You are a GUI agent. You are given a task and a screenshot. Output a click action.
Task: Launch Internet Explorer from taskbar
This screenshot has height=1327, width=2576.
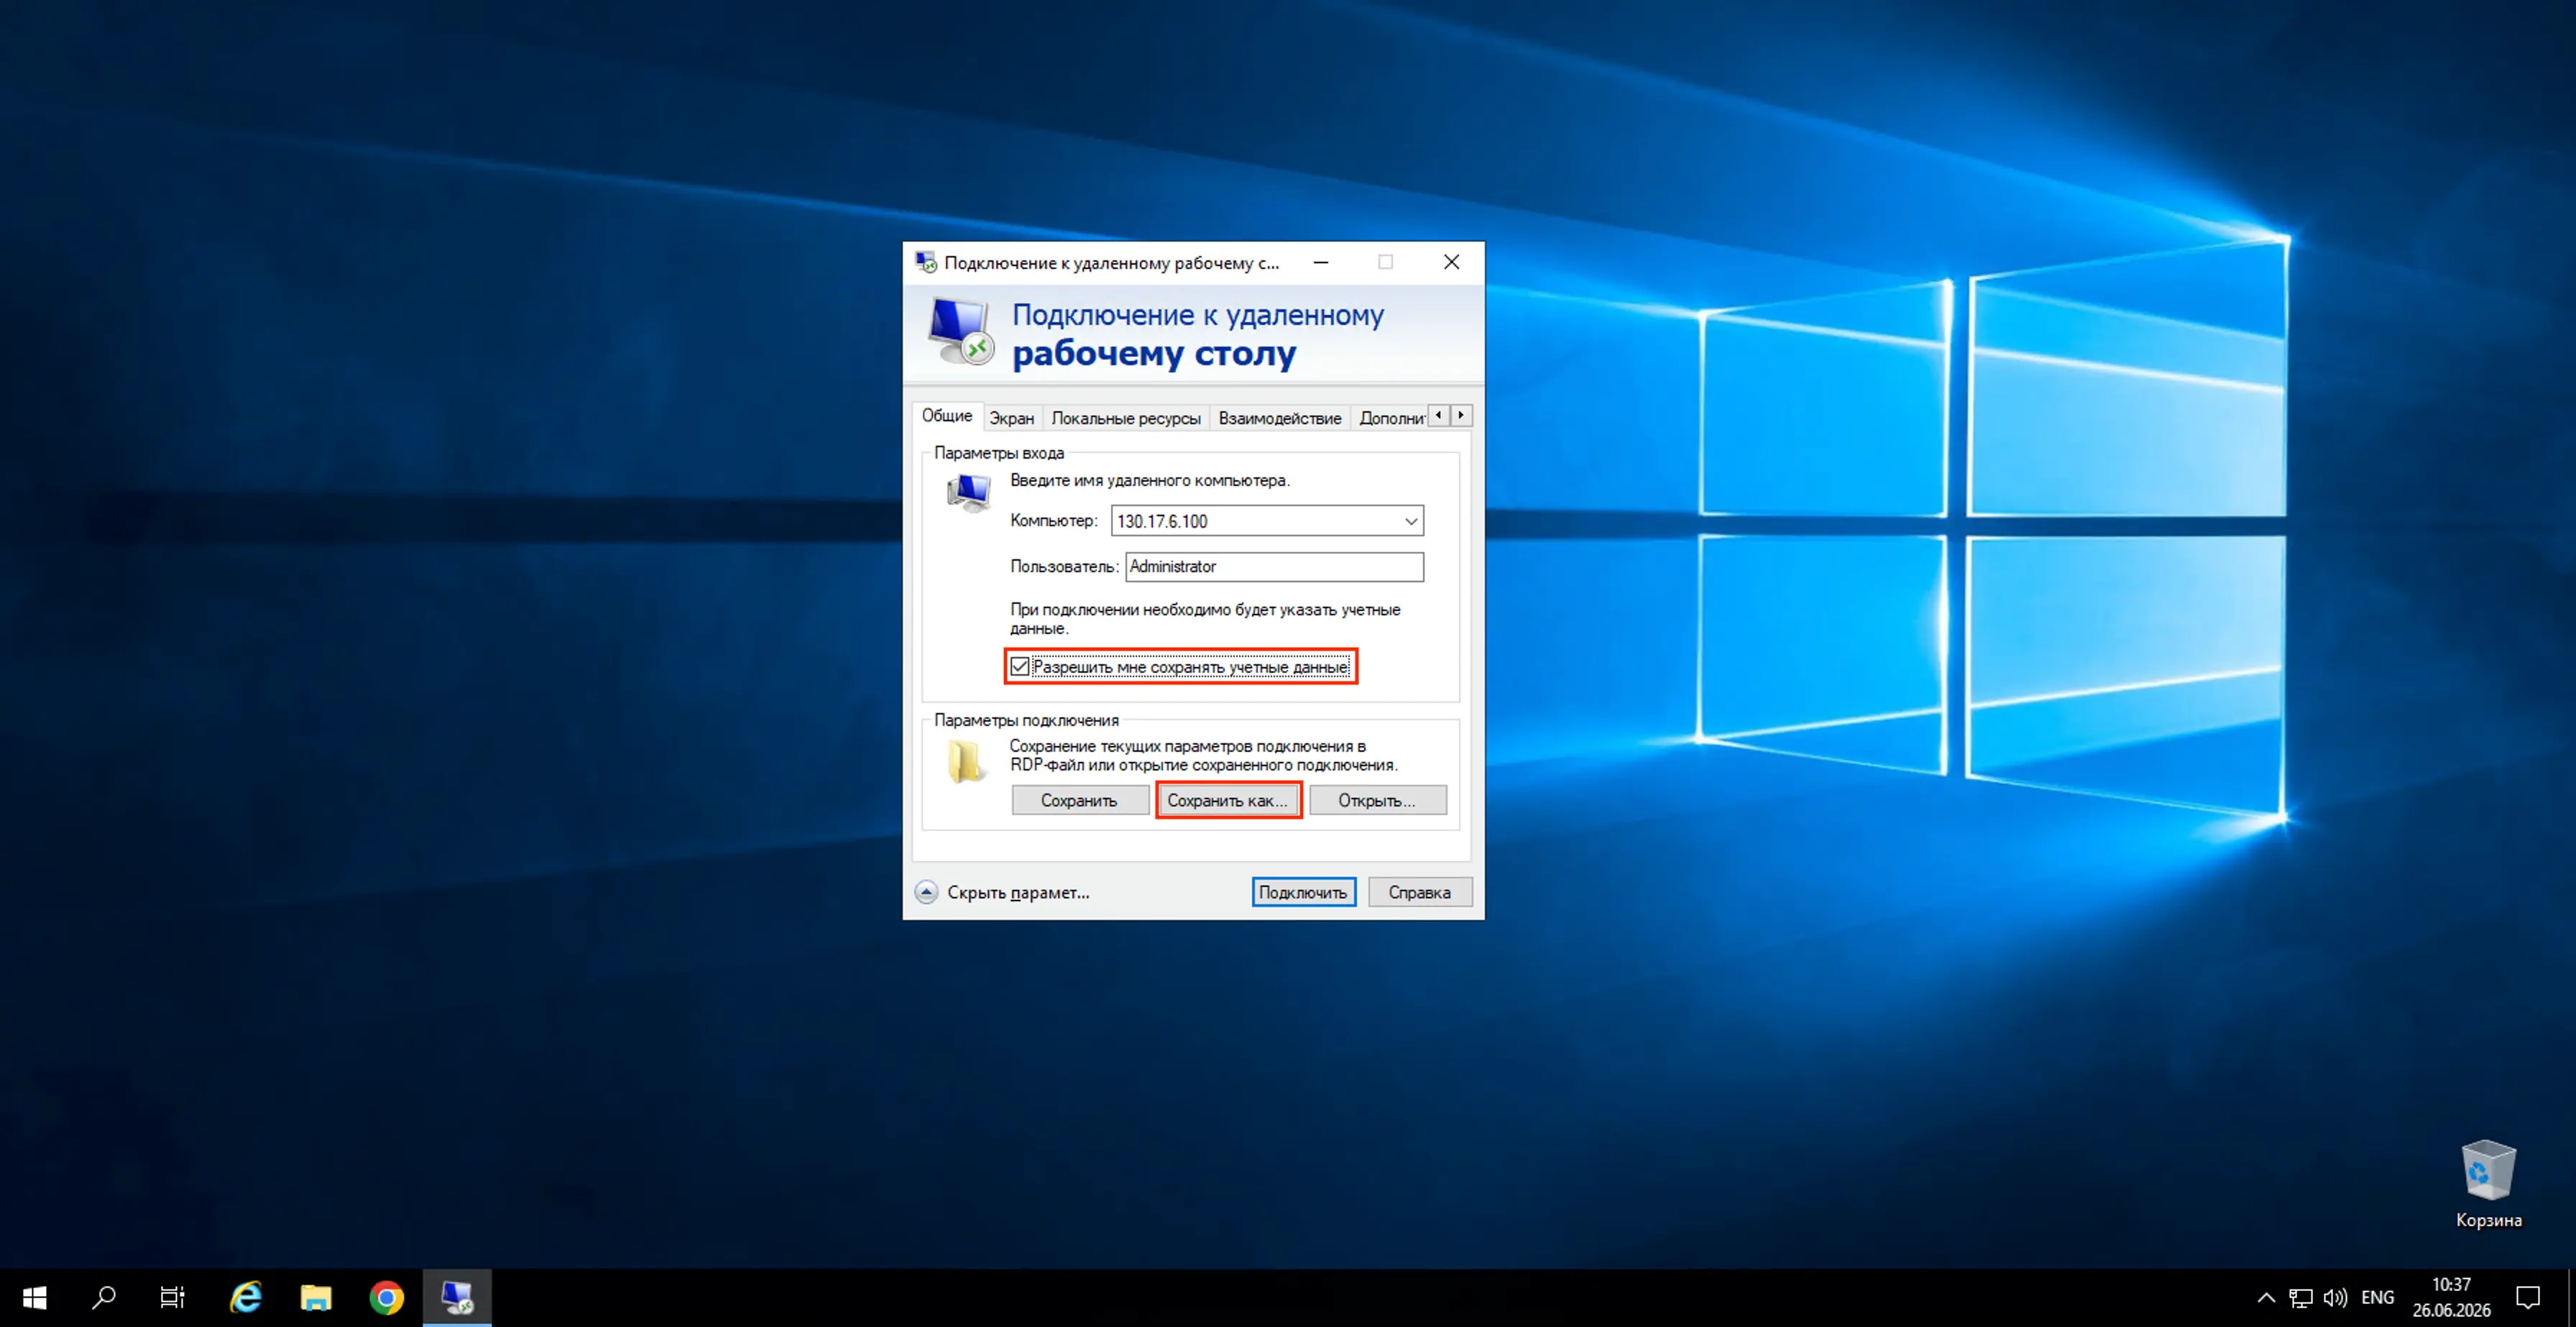(x=246, y=1297)
